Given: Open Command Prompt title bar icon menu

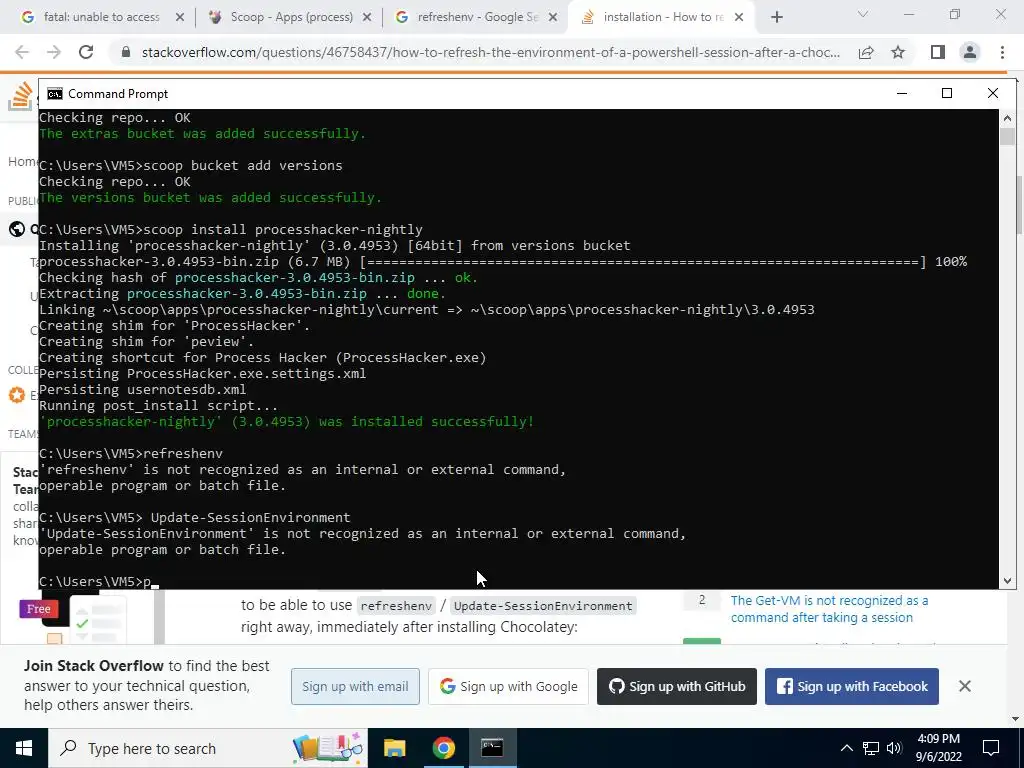Looking at the screenshot, I should 55,94.
